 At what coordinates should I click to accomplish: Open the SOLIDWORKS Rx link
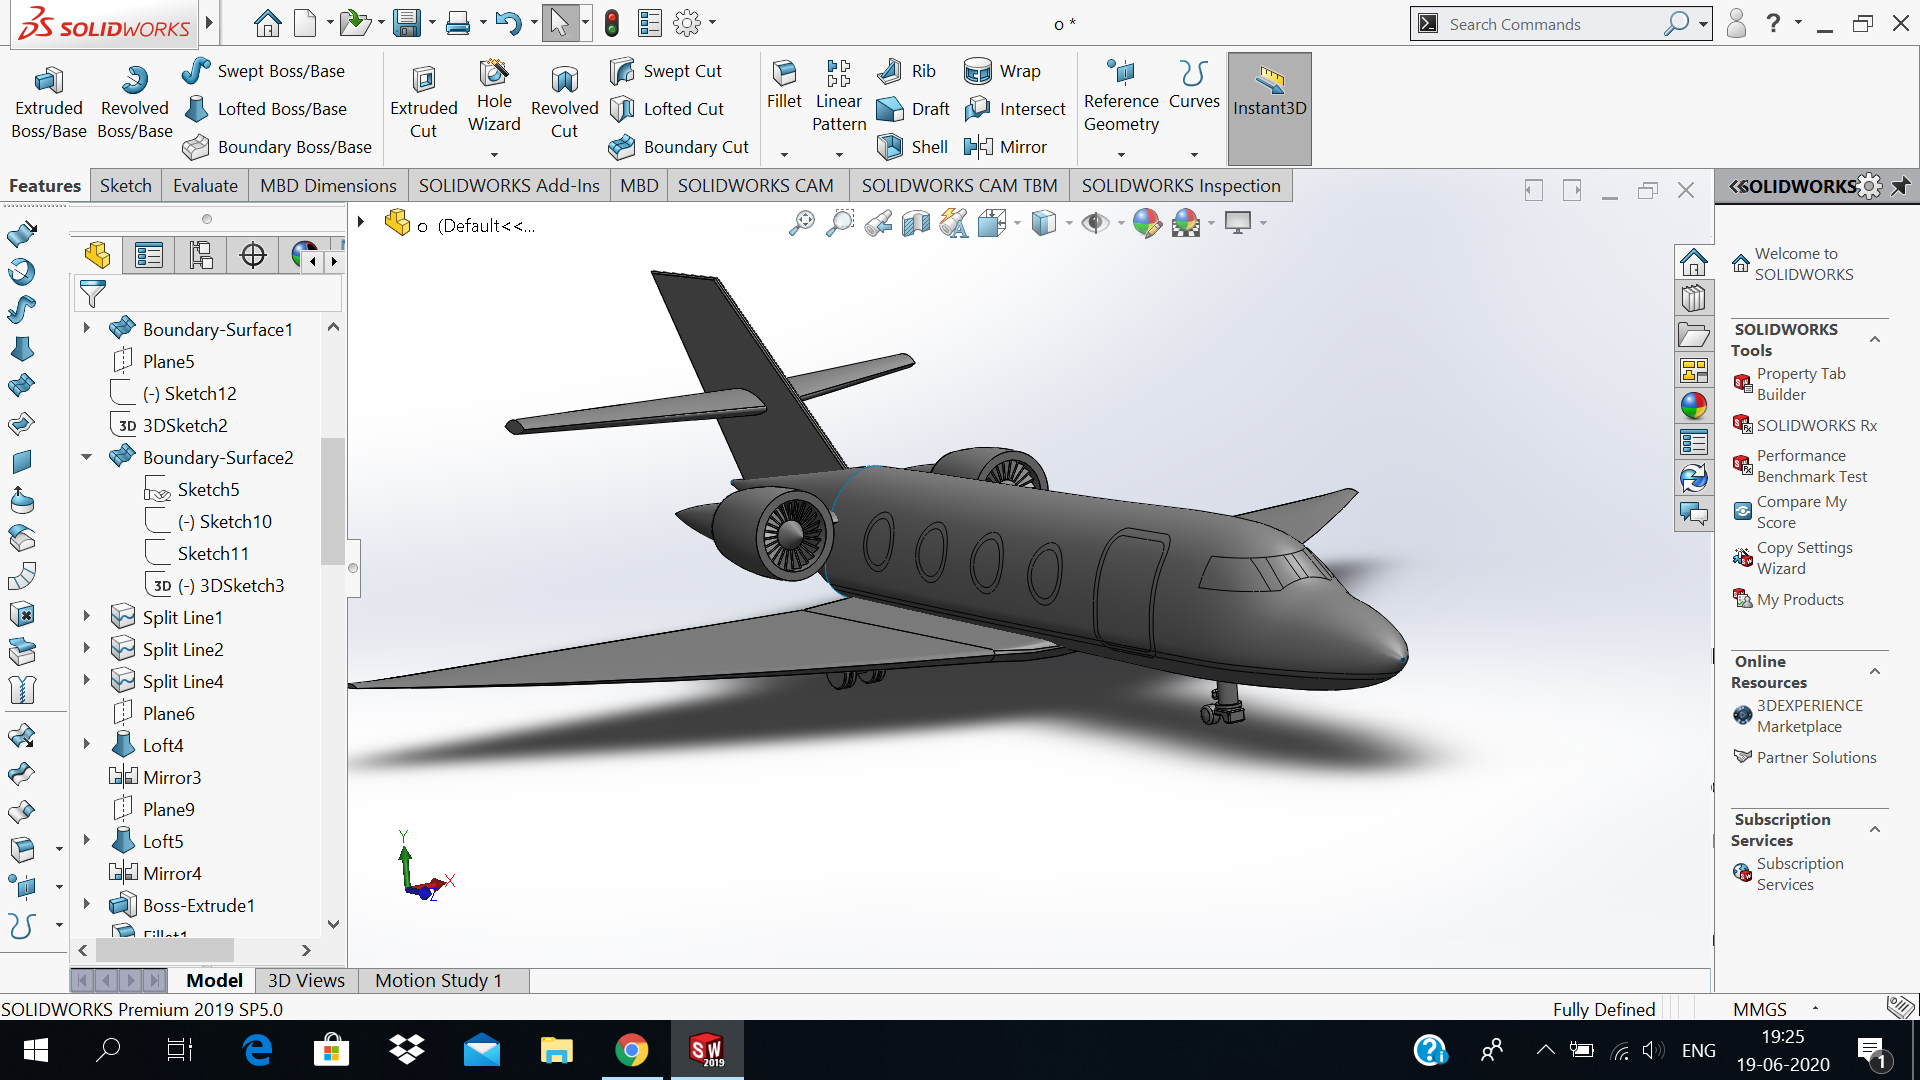tap(1816, 426)
